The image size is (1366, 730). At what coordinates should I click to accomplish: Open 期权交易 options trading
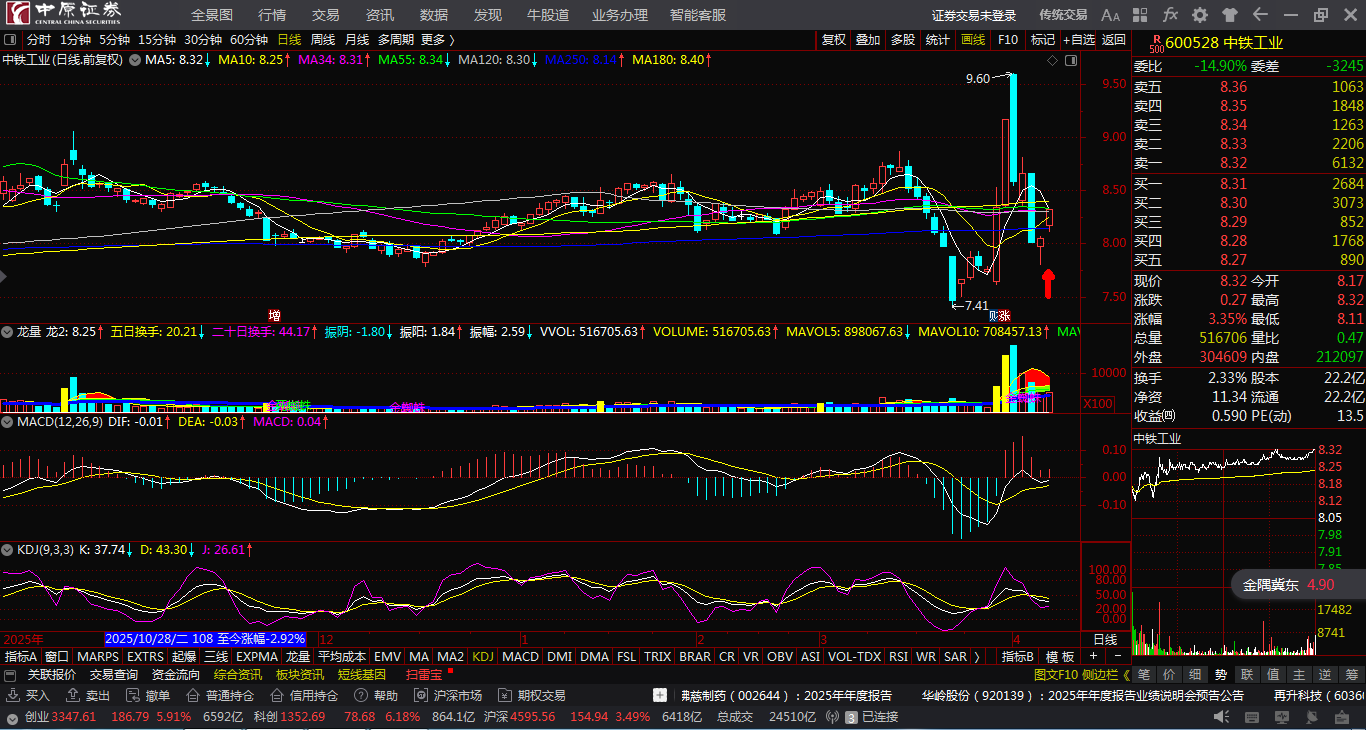tap(533, 695)
